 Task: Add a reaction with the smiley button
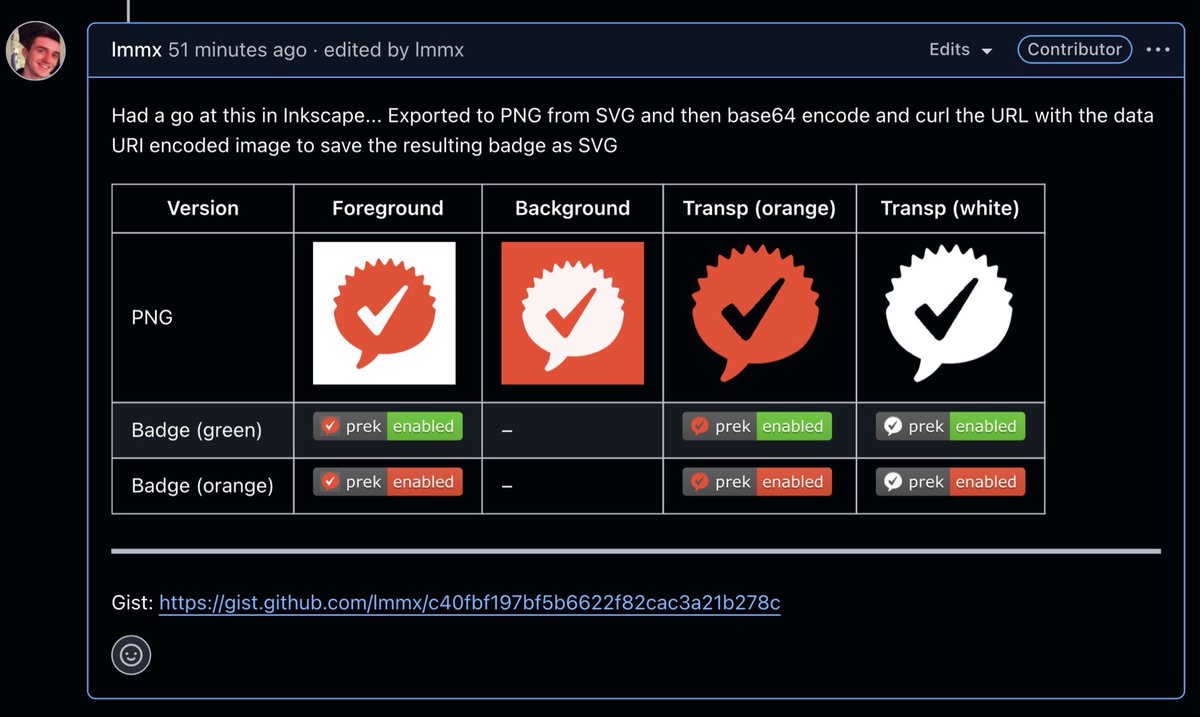click(131, 655)
